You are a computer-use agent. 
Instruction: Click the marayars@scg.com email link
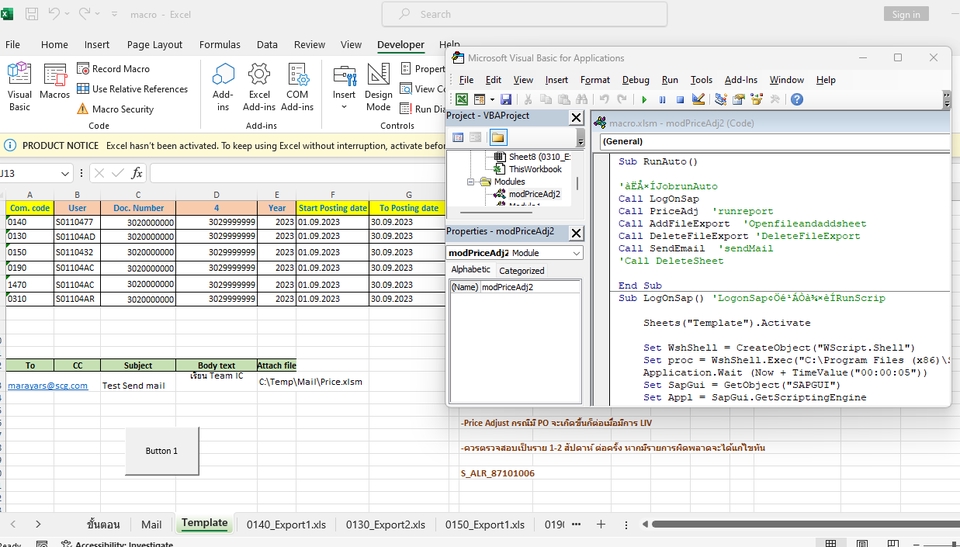[48, 385]
